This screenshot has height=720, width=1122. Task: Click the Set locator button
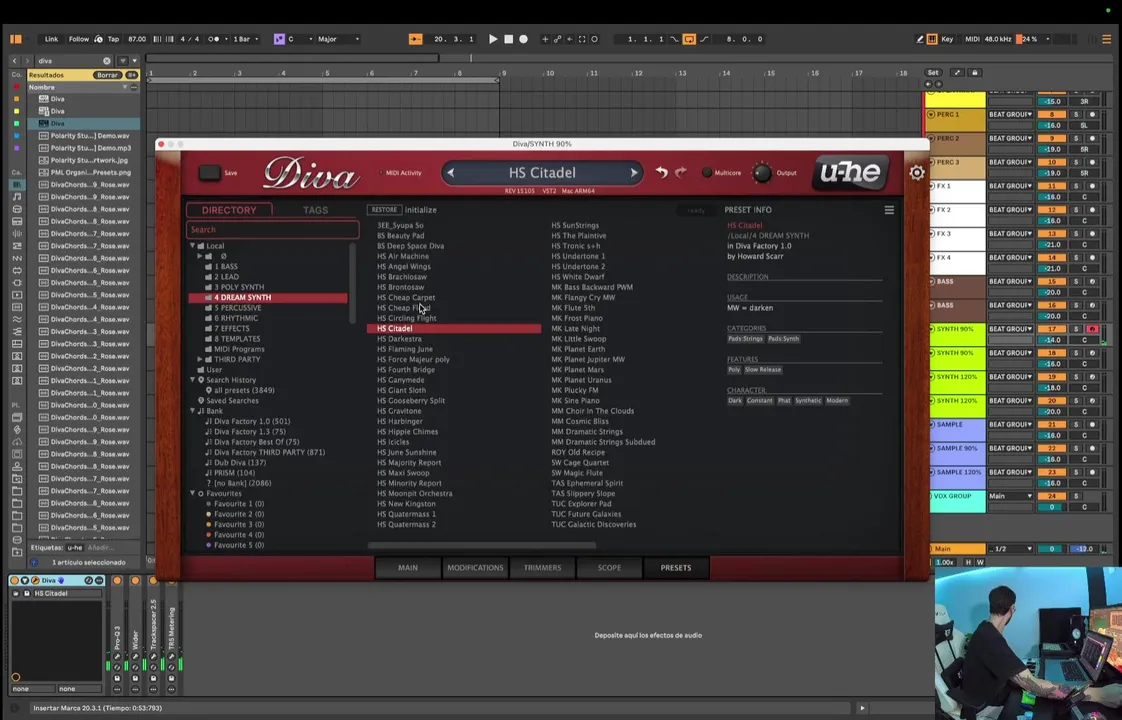(x=932, y=72)
